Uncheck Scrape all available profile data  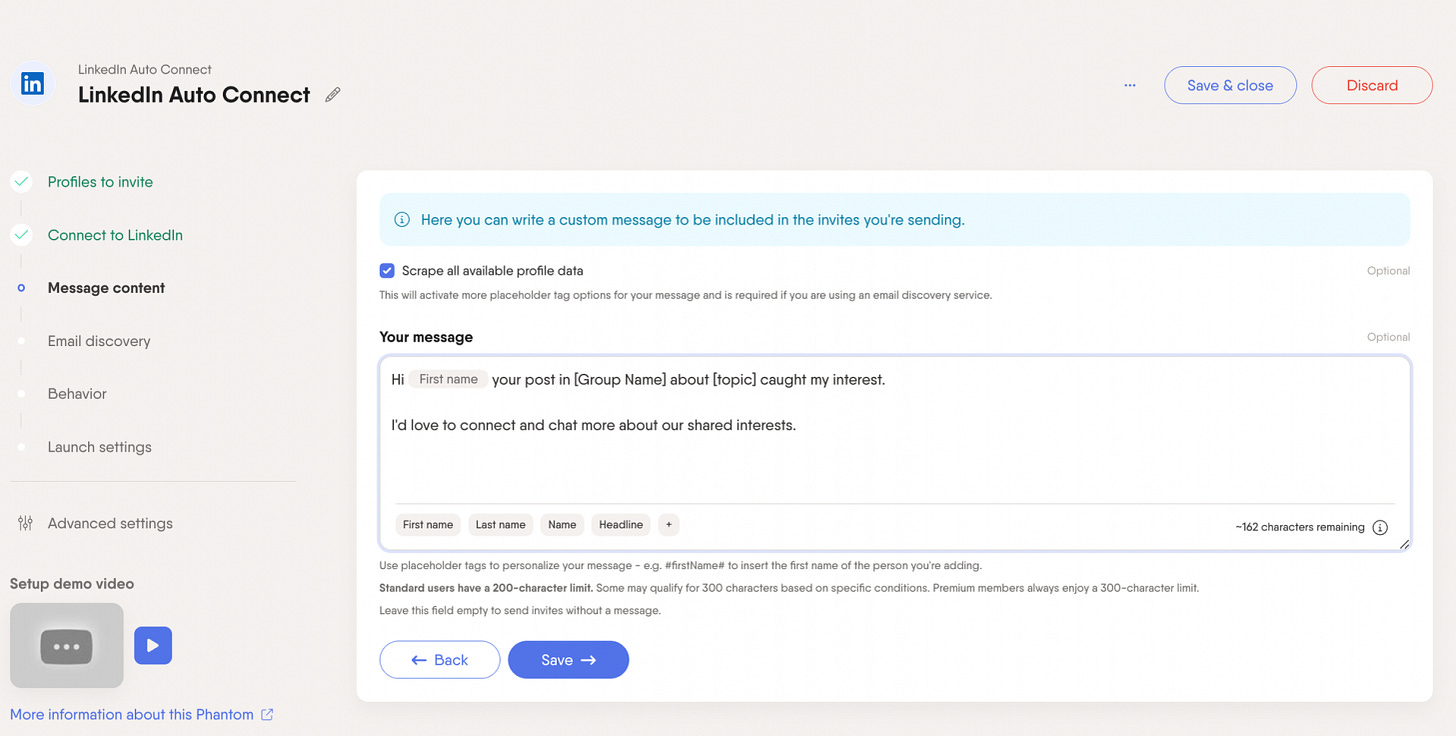click(x=387, y=270)
